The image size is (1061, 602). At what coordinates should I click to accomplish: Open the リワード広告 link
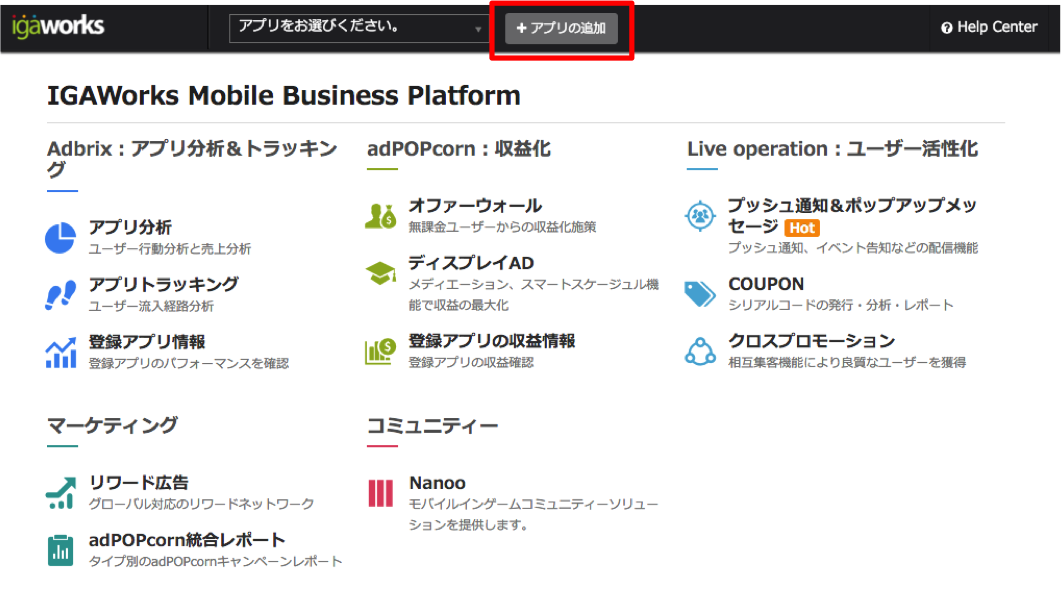coord(139,483)
